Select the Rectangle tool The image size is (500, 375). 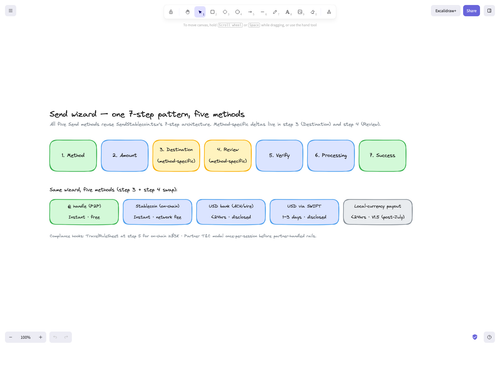point(213,12)
